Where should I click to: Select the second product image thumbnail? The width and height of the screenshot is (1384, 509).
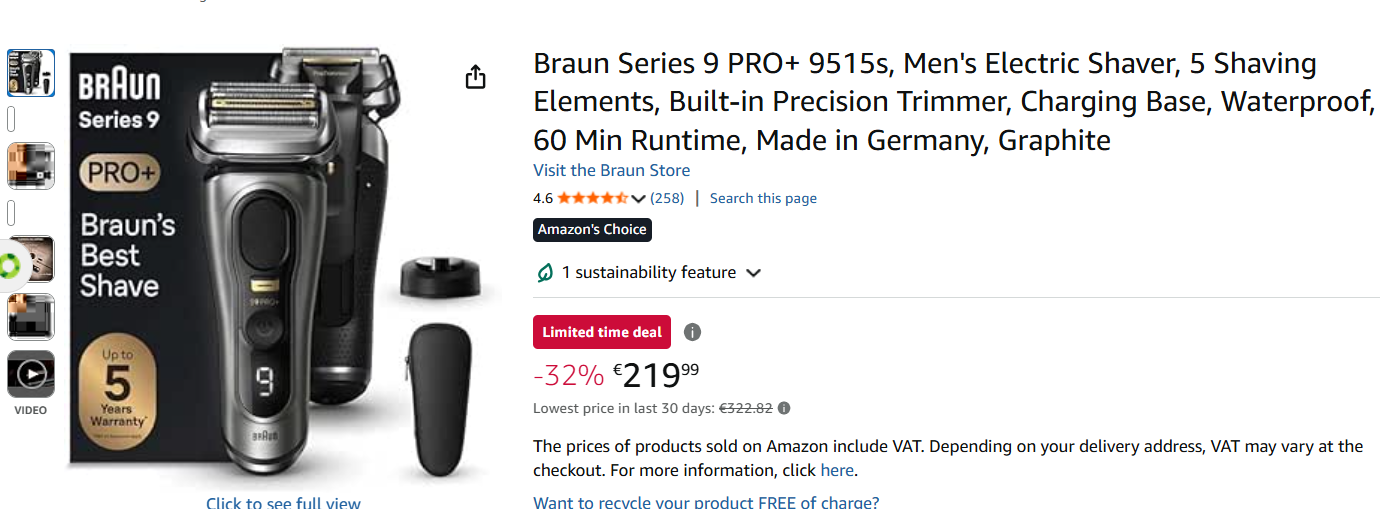[31, 166]
